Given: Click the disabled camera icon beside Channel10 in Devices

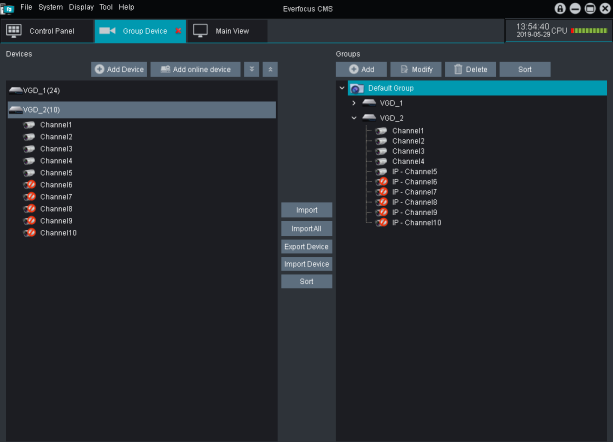Looking at the screenshot, I should click(x=29, y=233).
